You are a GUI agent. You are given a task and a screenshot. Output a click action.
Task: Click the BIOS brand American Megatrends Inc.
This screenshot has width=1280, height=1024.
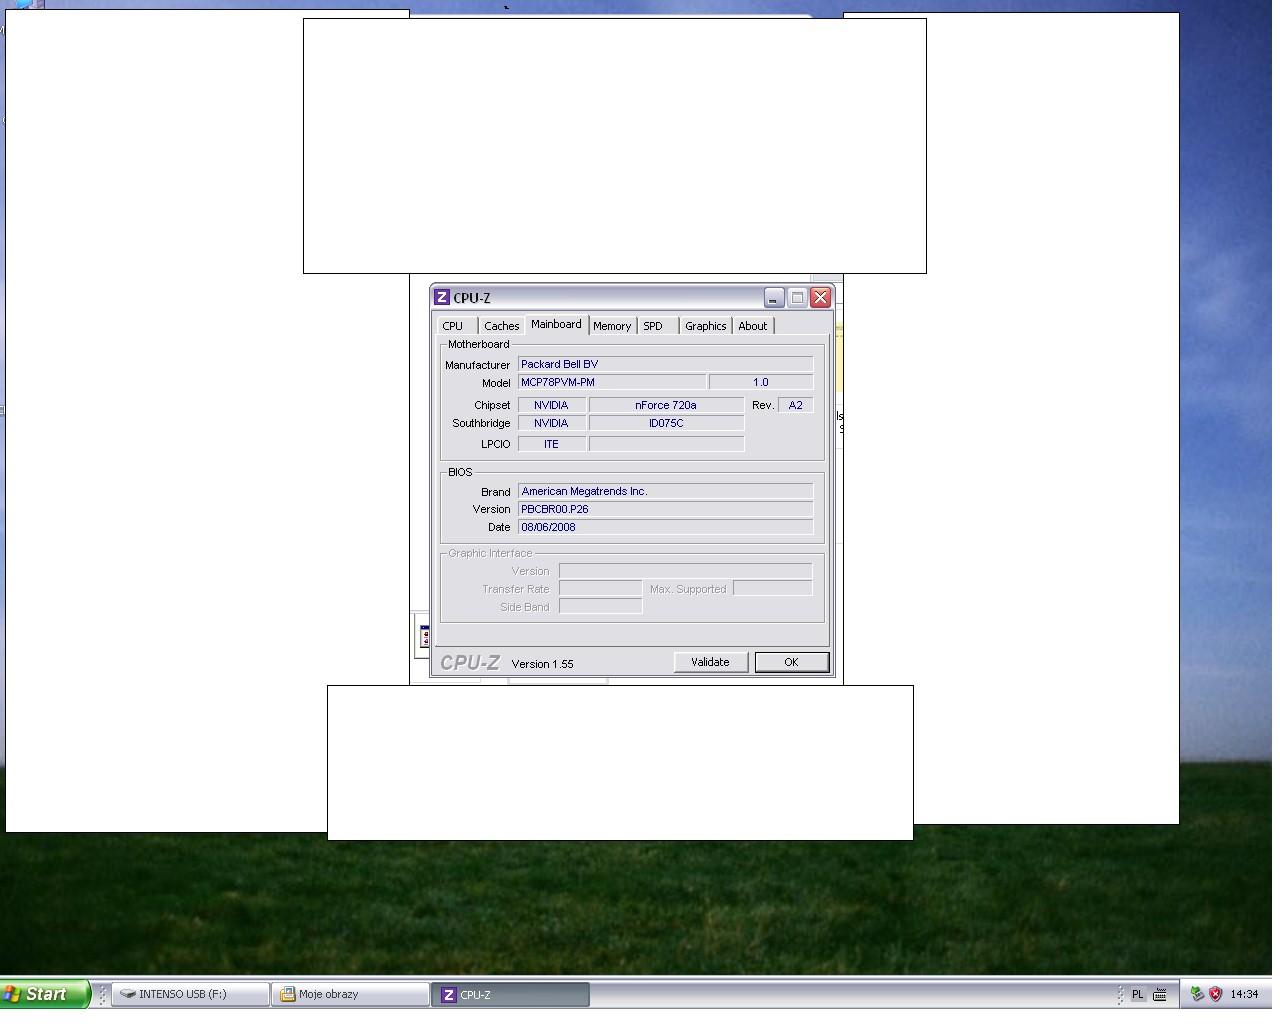point(666,492)
